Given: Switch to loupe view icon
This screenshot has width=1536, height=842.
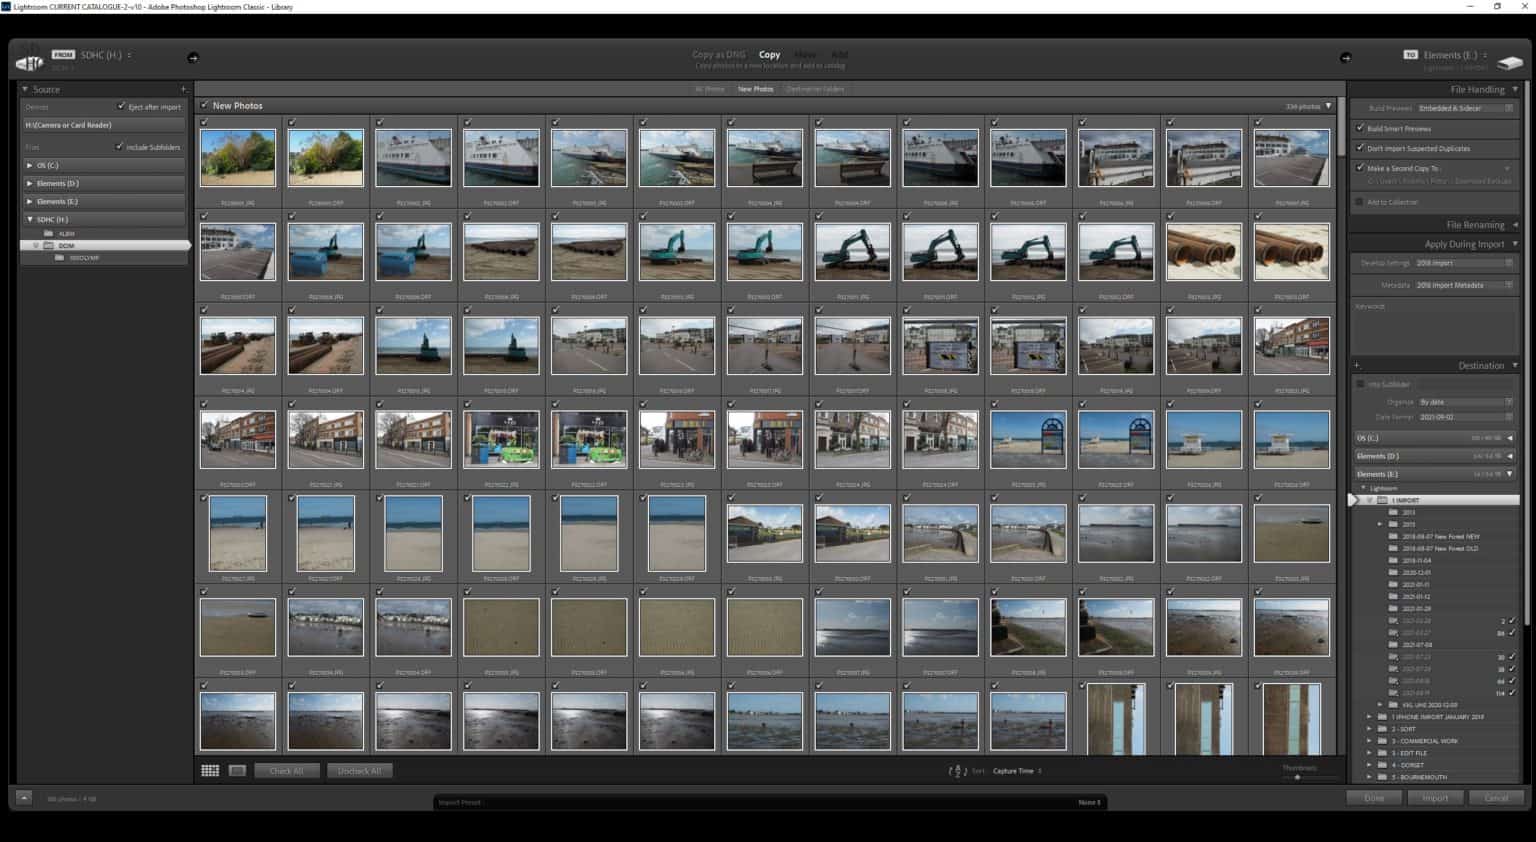Looking at the screenshot, I should pyautogui.click(x=237, y=771).
